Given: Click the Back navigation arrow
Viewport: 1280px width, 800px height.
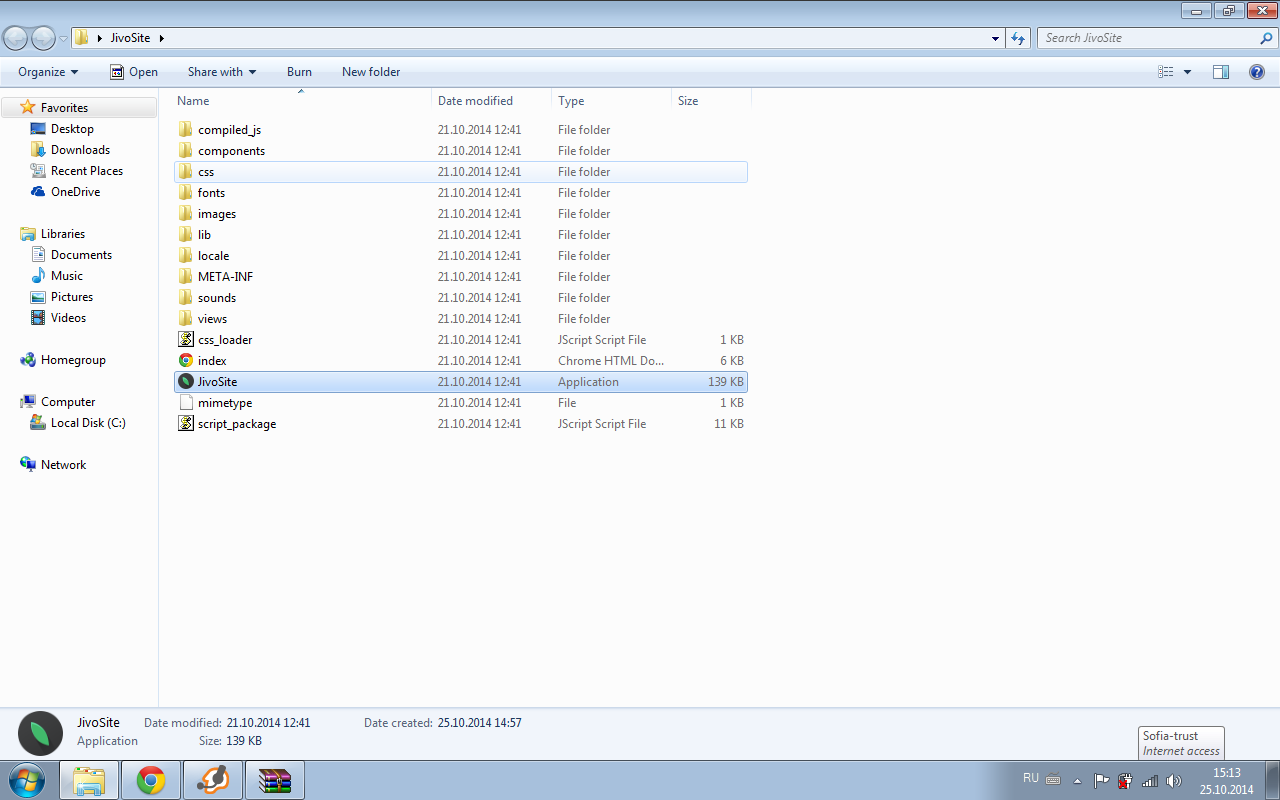Looking at the screenshot, I should (x=16, y=38).
